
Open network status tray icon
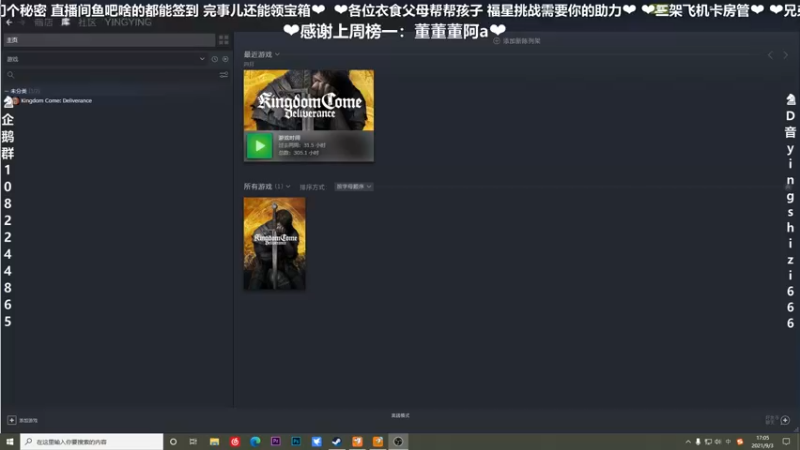[708, 442]
